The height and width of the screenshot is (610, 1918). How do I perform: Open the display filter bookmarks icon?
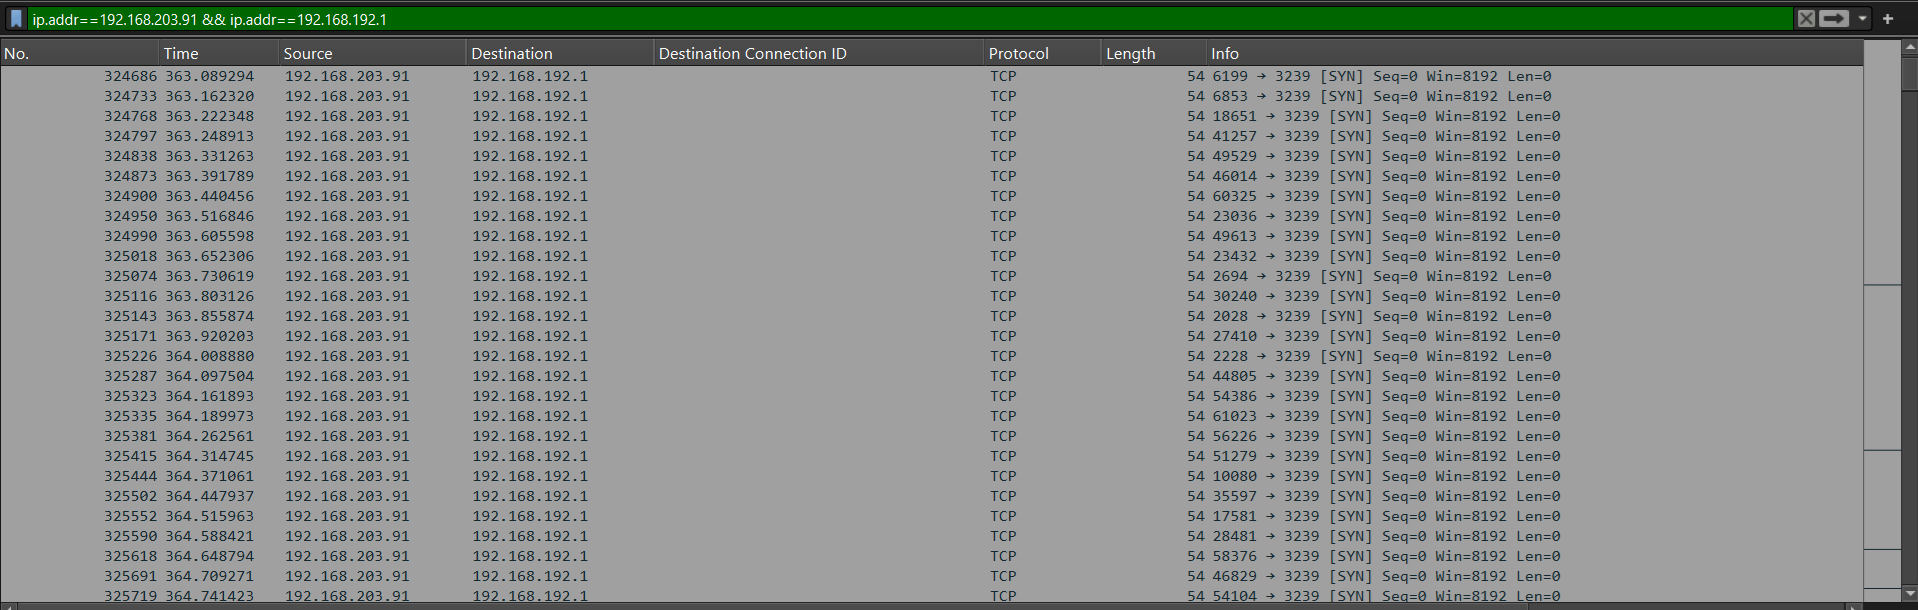(x=16, y=19)
